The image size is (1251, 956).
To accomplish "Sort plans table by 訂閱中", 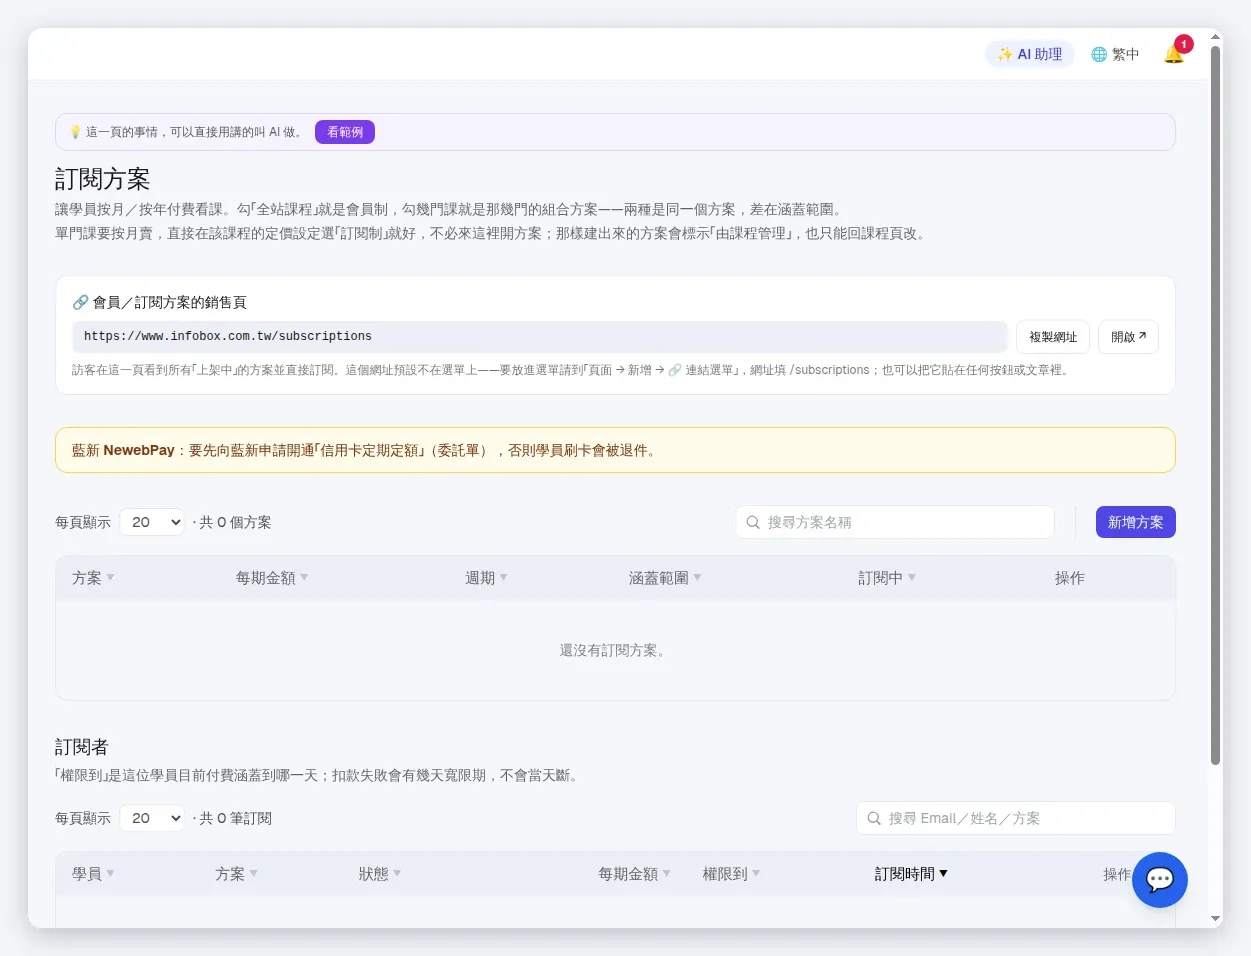I will pyautogui.click(x=887, y=578).
